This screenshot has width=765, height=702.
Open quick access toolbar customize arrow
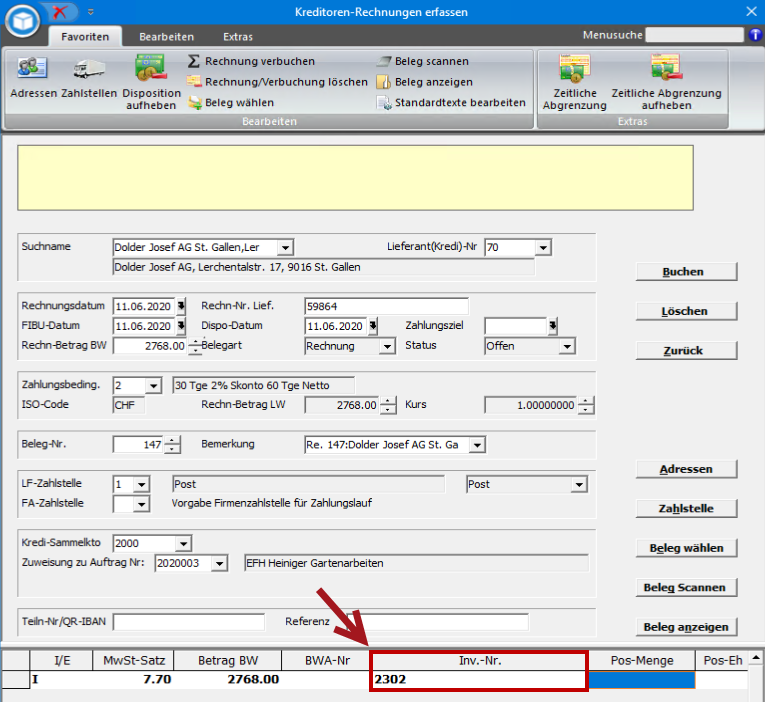[91, 12]
